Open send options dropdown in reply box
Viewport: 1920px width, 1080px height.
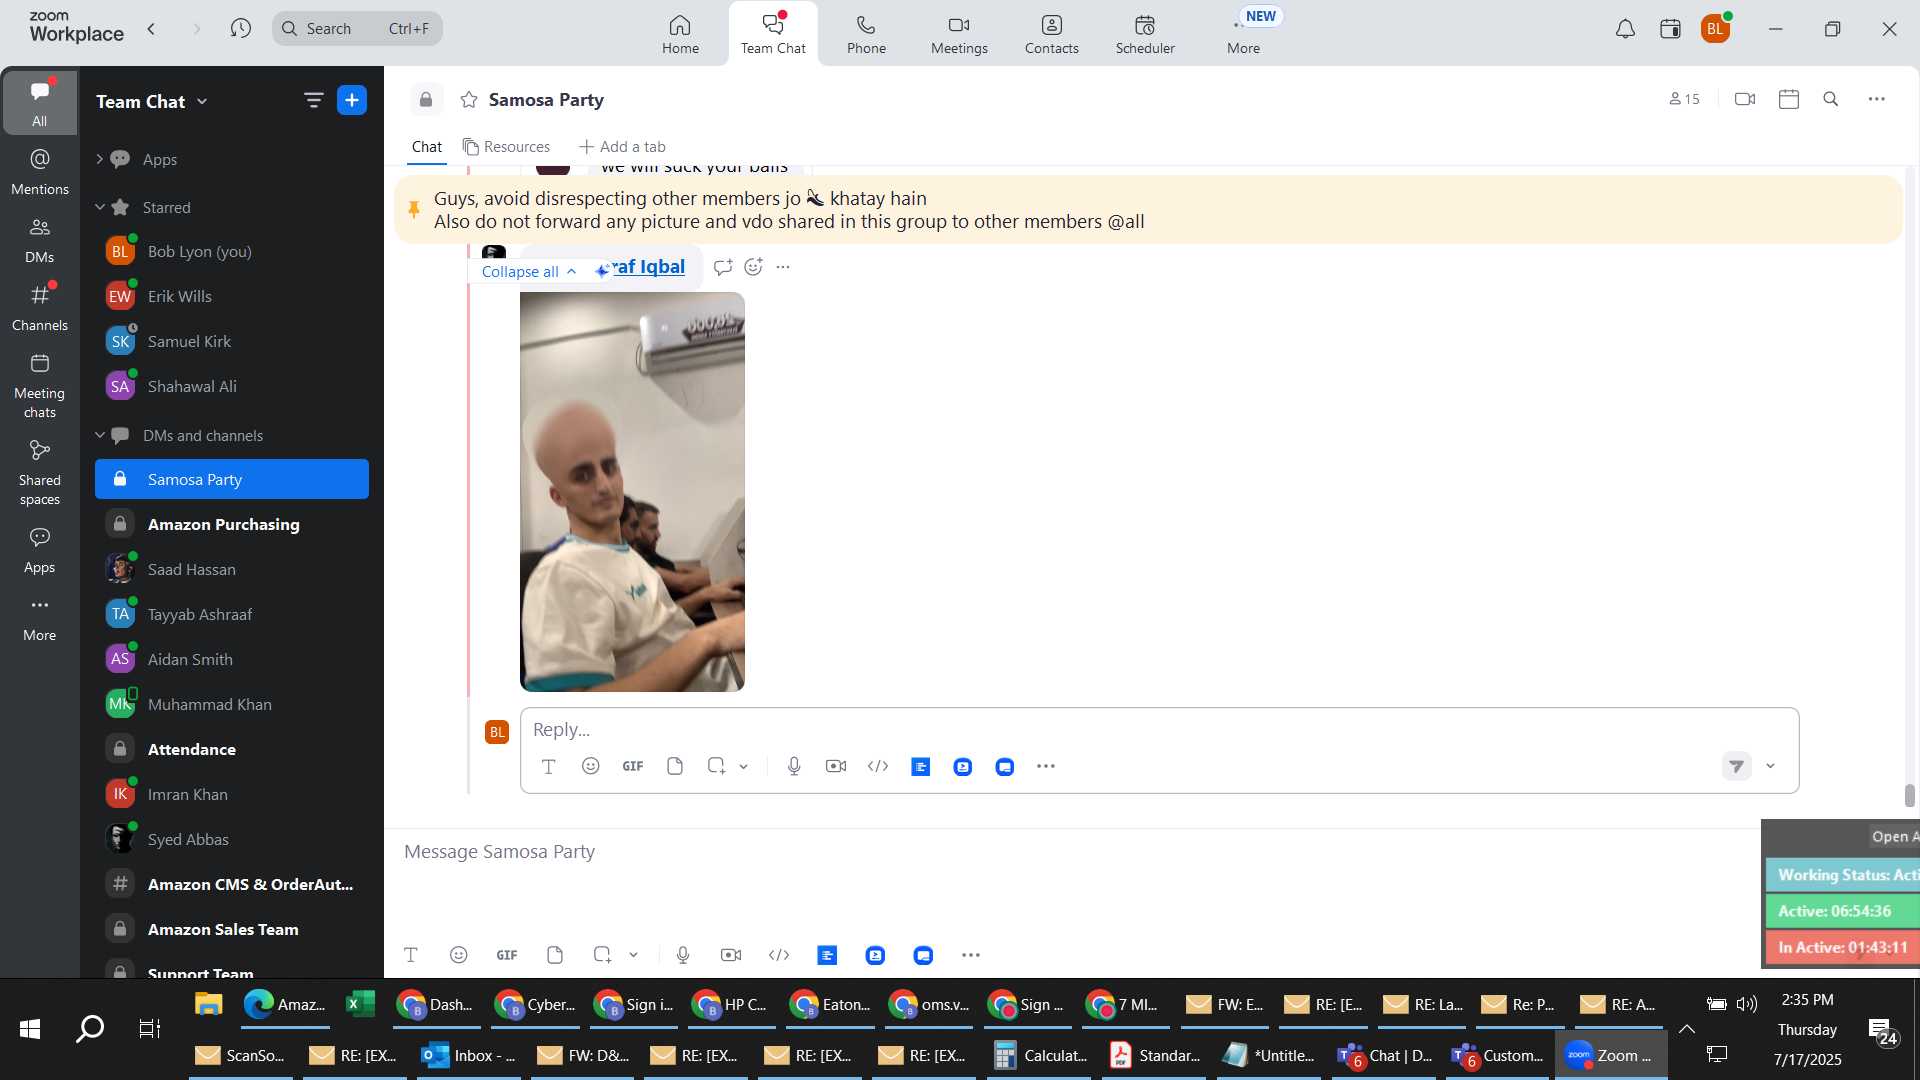[x=1770, y=766]
